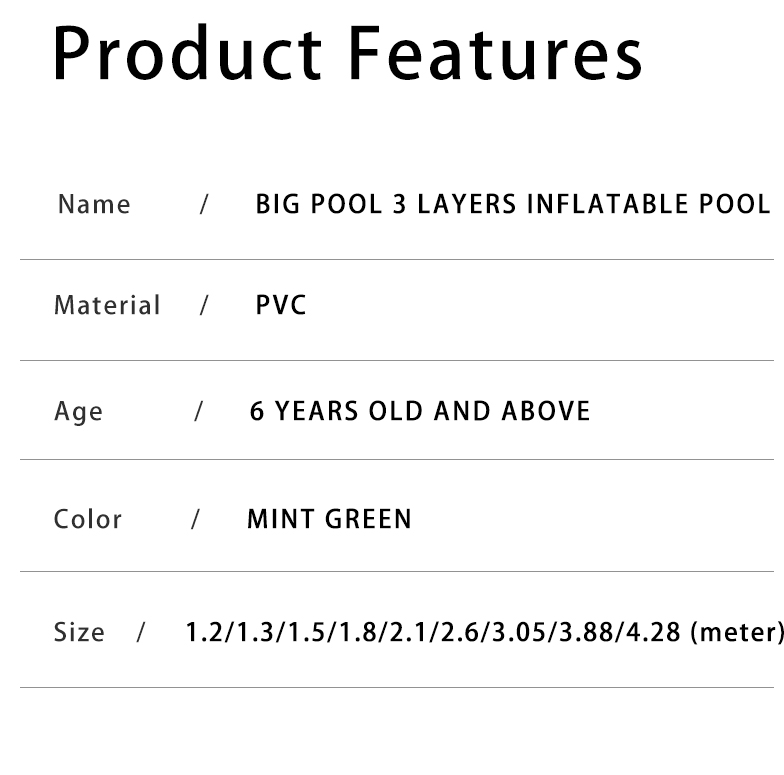Click the 6 YEARS OLD AND ABOVE text
The image size is (784, 775).
pos(420,411)
